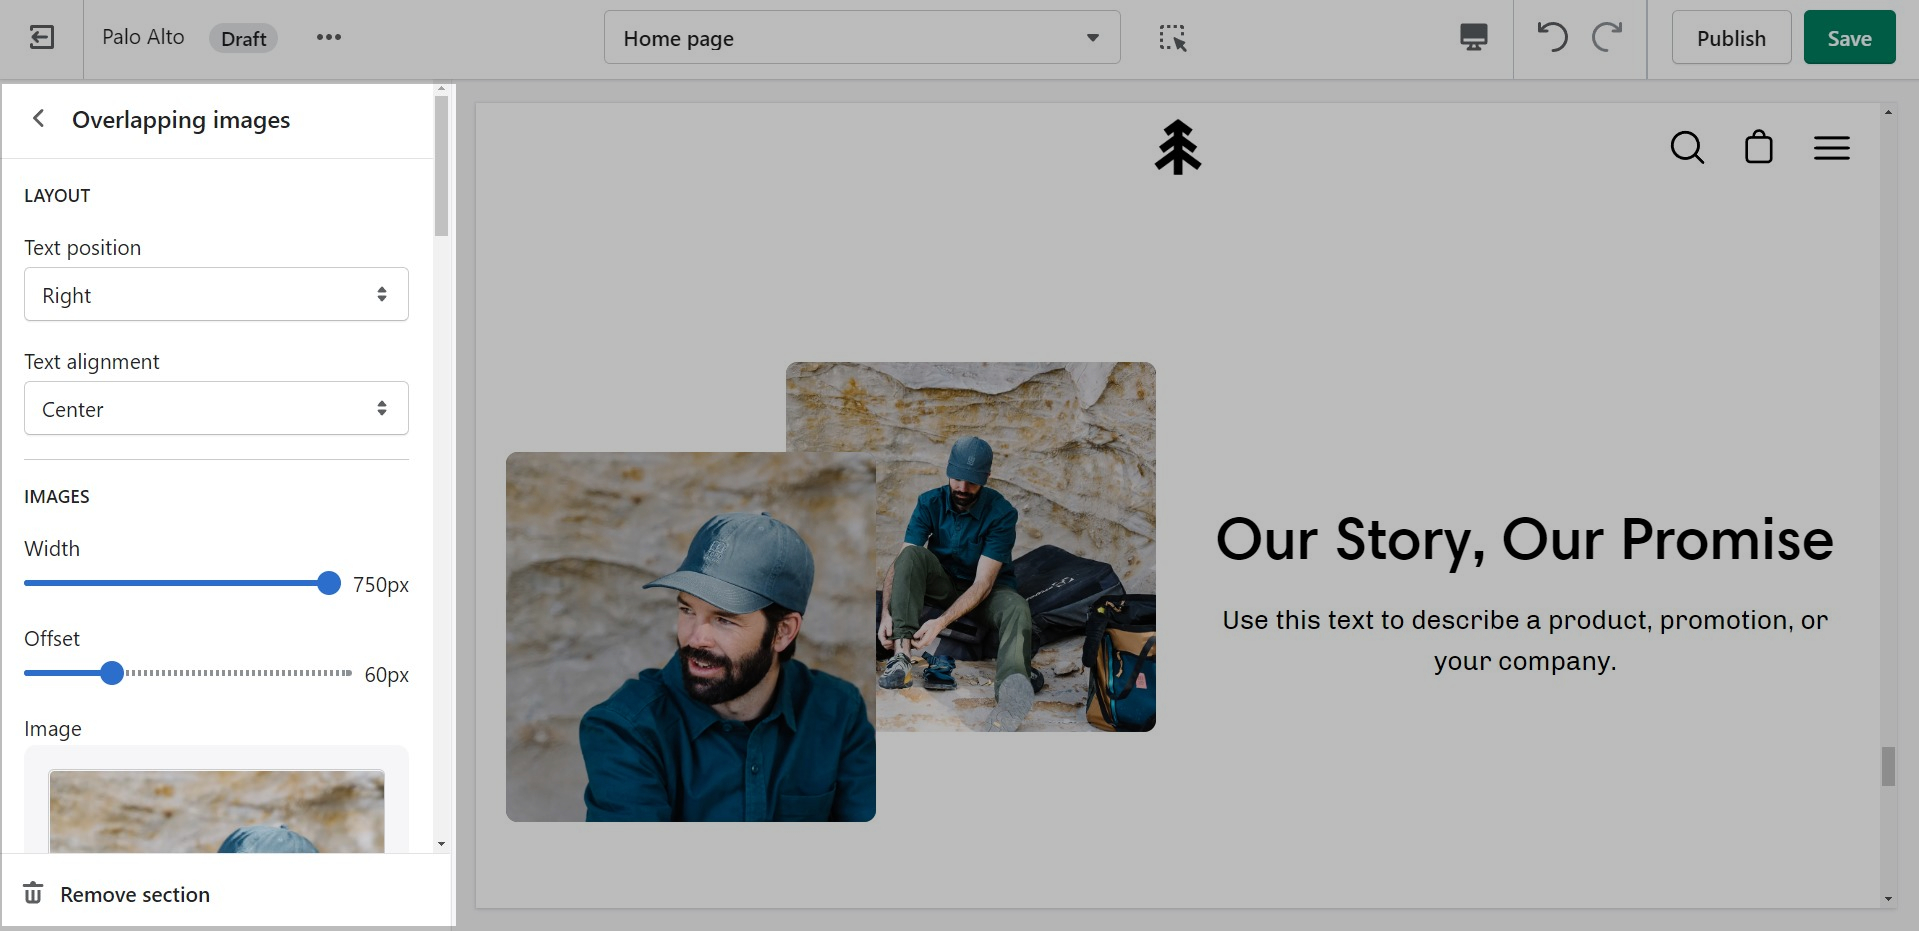Undo the last change

[1551, 38]
